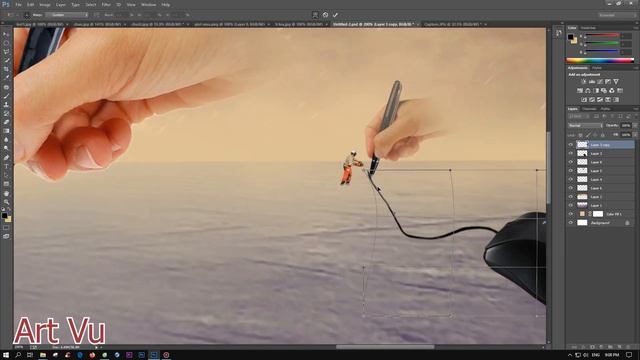This screenshot has width=640, height=360.
Task: Open the Warp preset dropdown
Action: (67, 15)
